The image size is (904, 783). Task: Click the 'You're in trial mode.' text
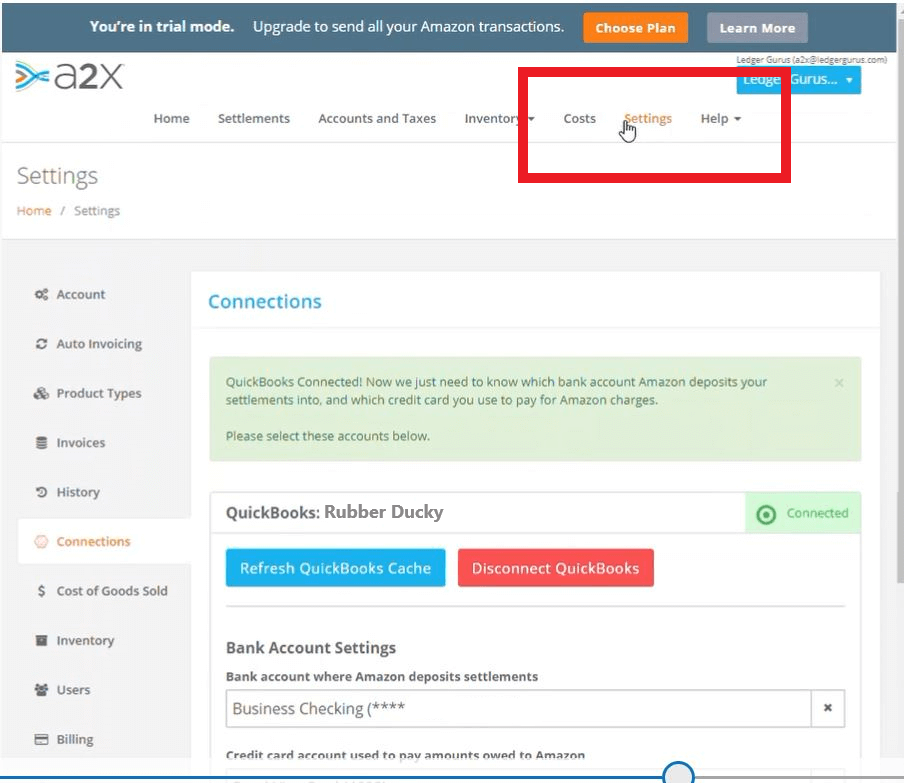coord(162,27)
